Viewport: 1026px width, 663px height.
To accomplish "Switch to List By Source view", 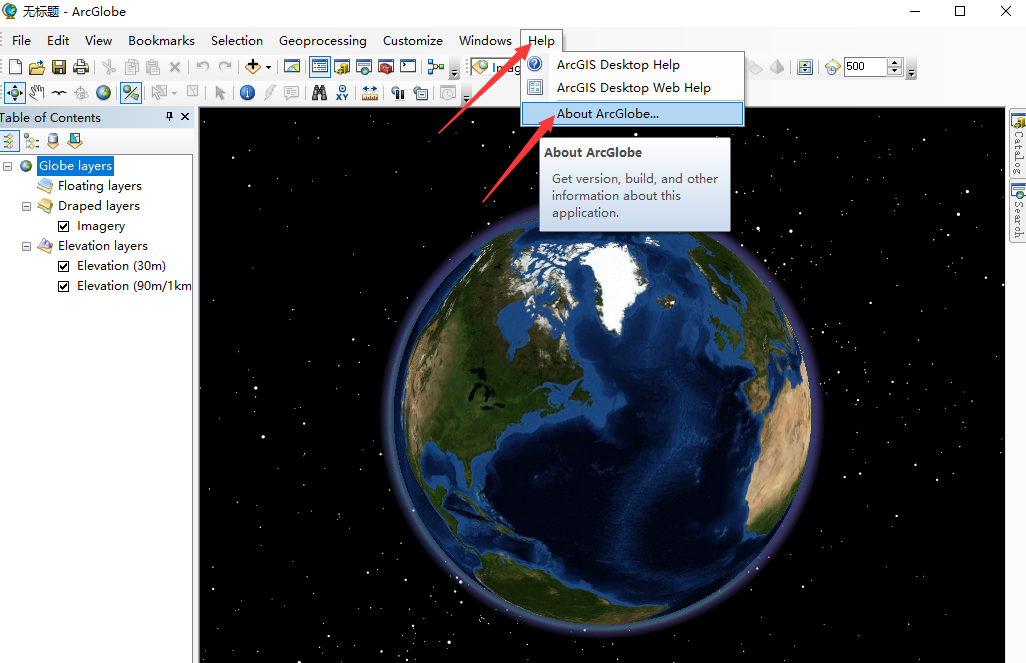I will (x=53, y=141).
